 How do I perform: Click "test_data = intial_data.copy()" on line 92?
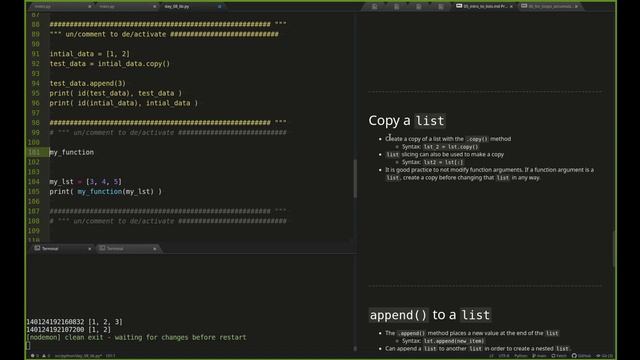109,64
